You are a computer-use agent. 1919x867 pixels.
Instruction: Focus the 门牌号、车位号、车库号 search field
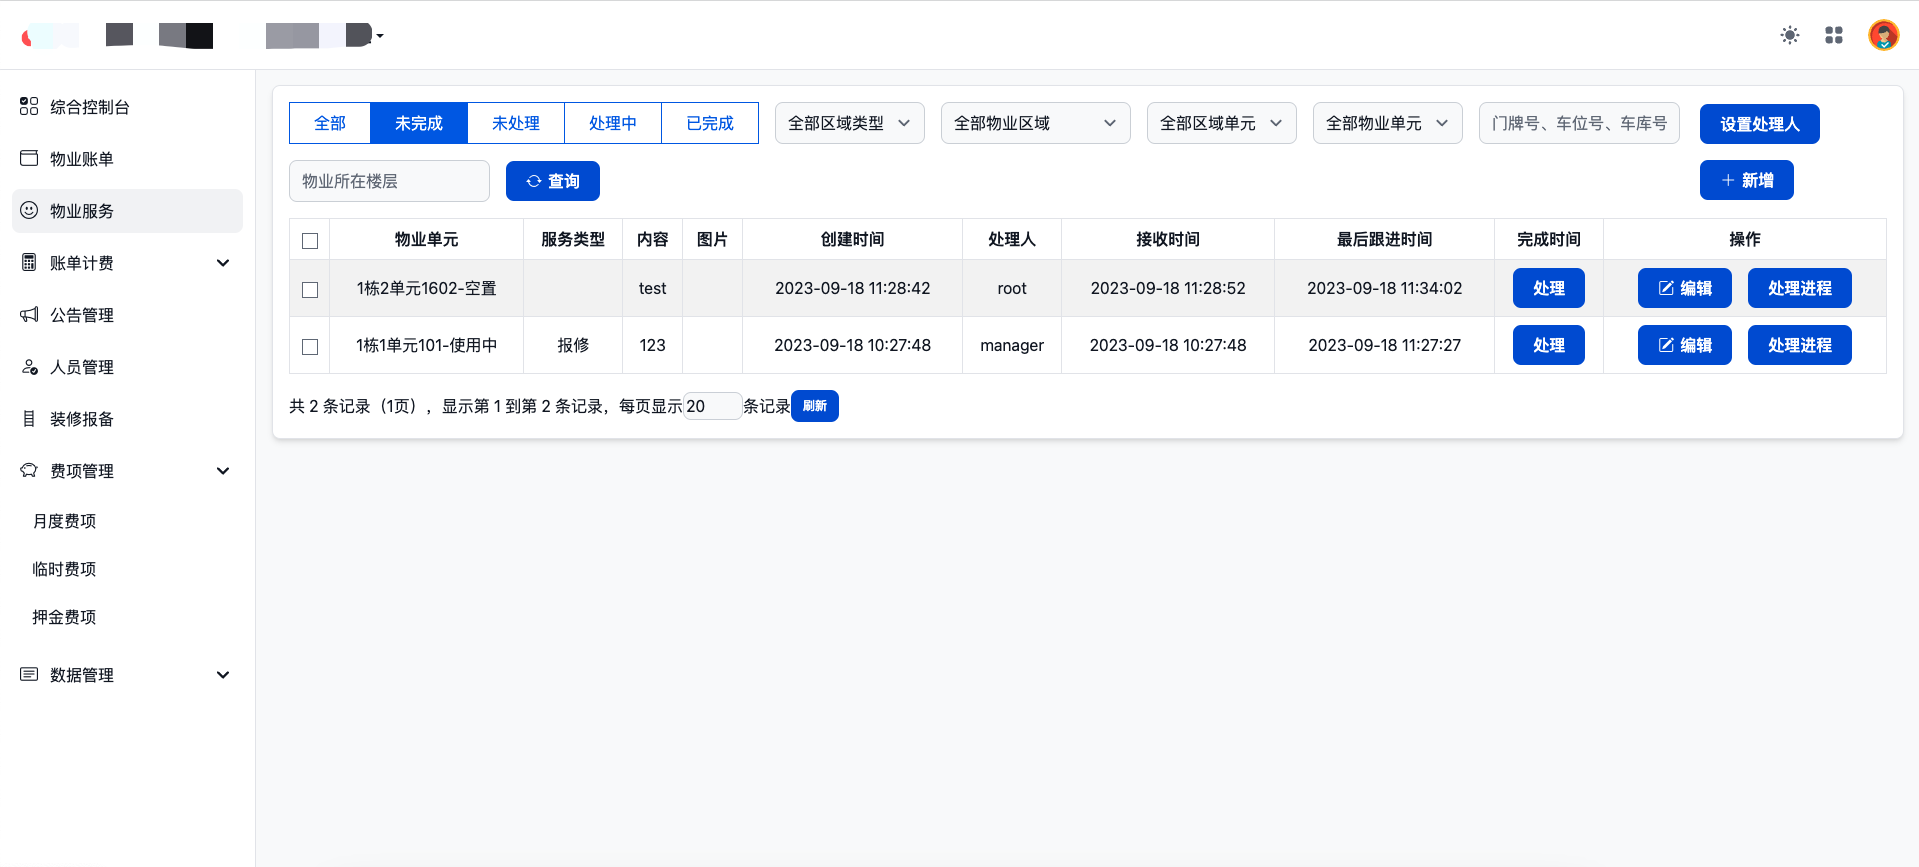(1579, 123)
